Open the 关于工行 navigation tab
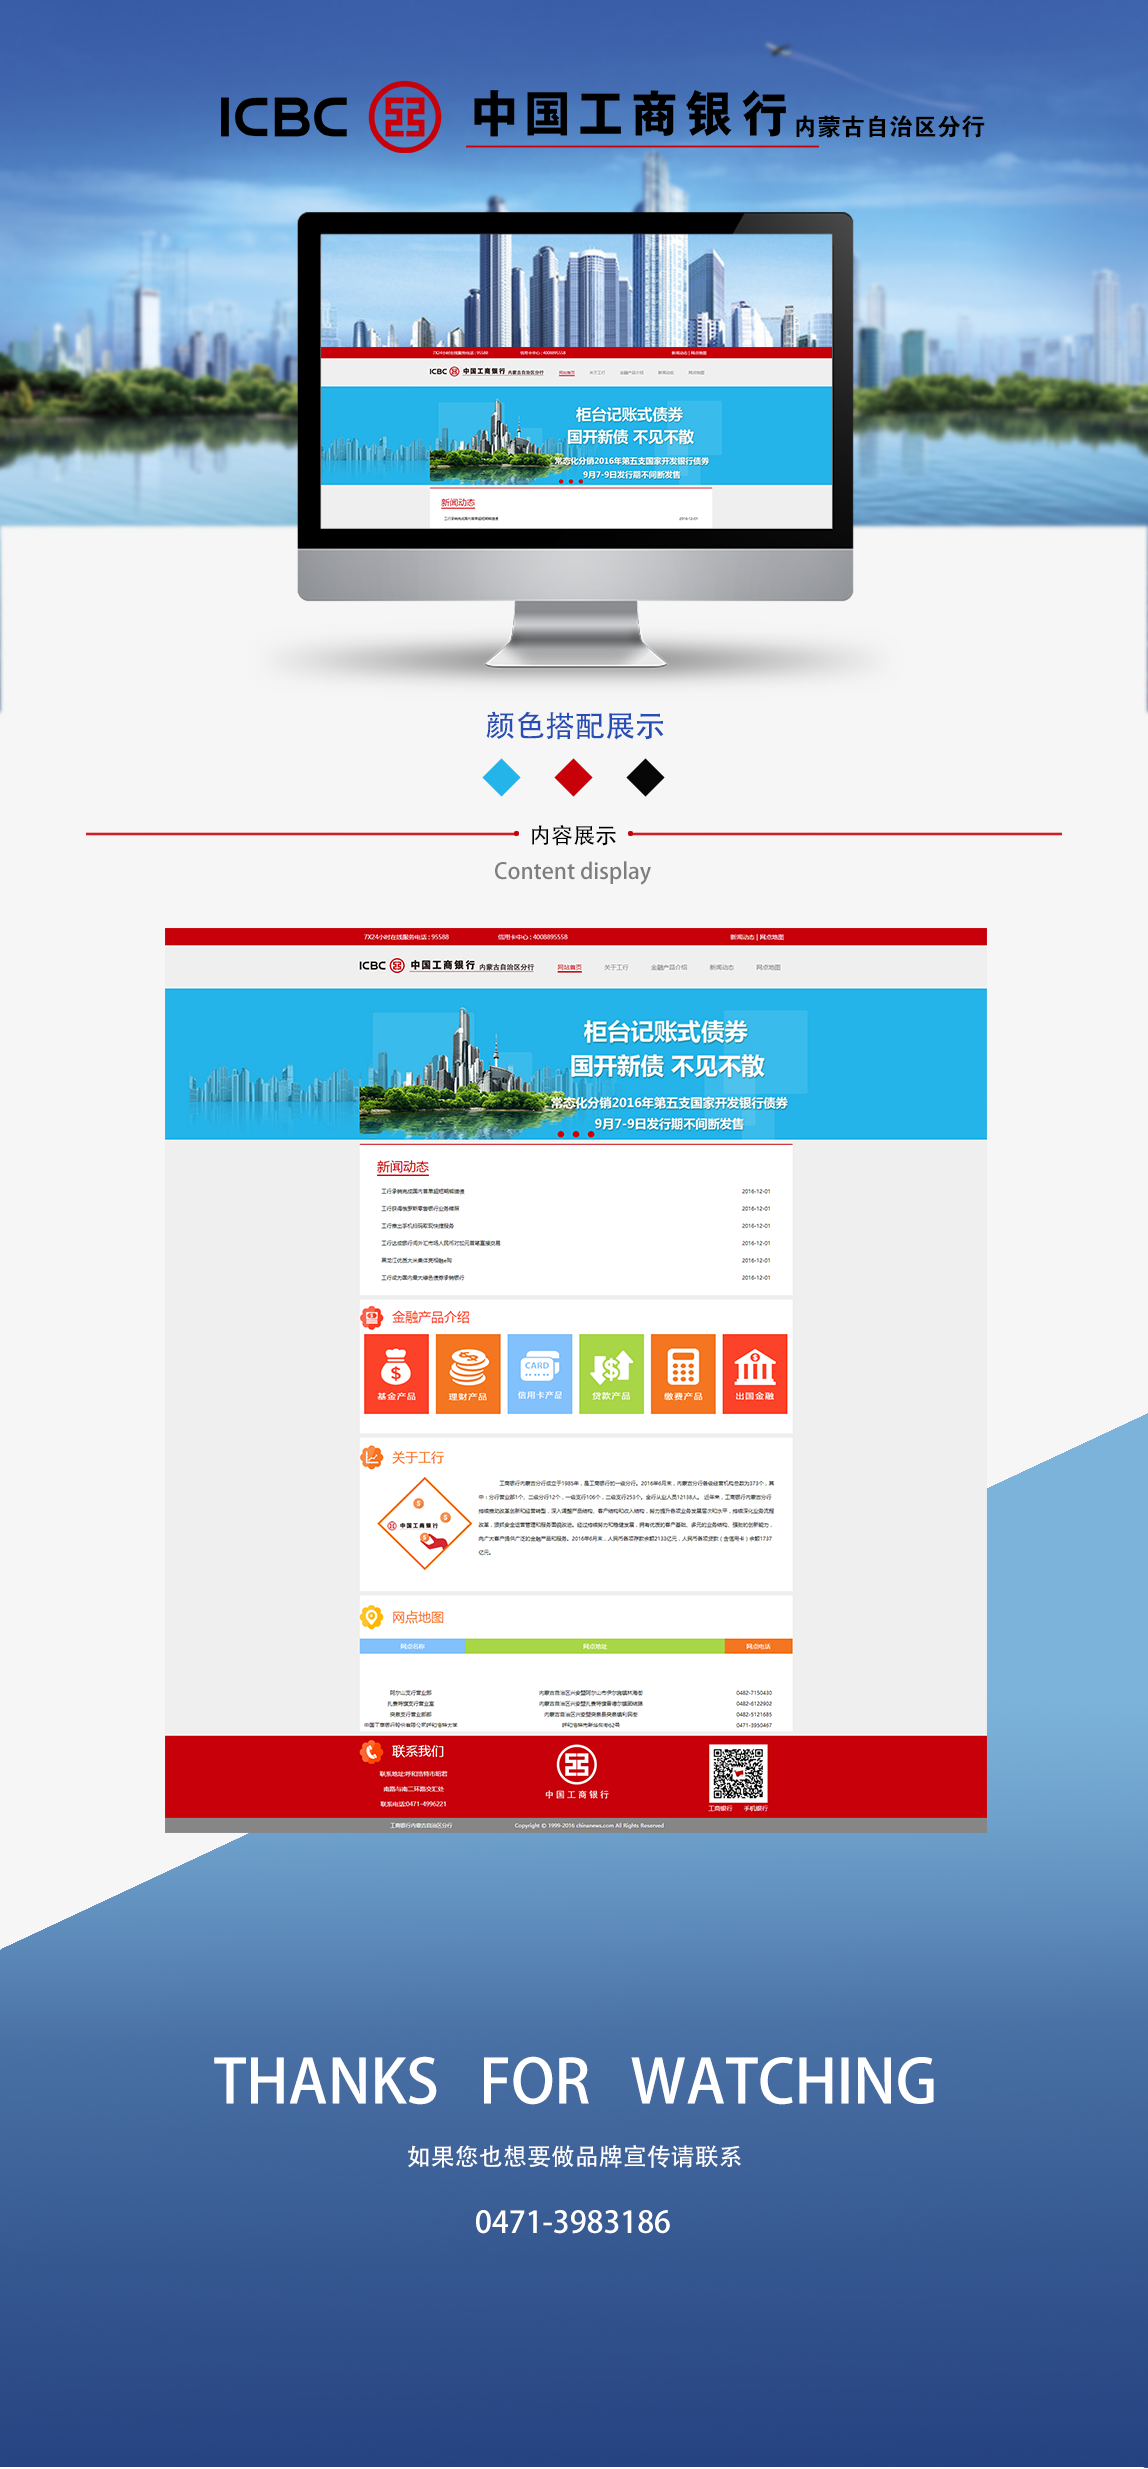1148x2469 pixels. click(x=616, y=967)
